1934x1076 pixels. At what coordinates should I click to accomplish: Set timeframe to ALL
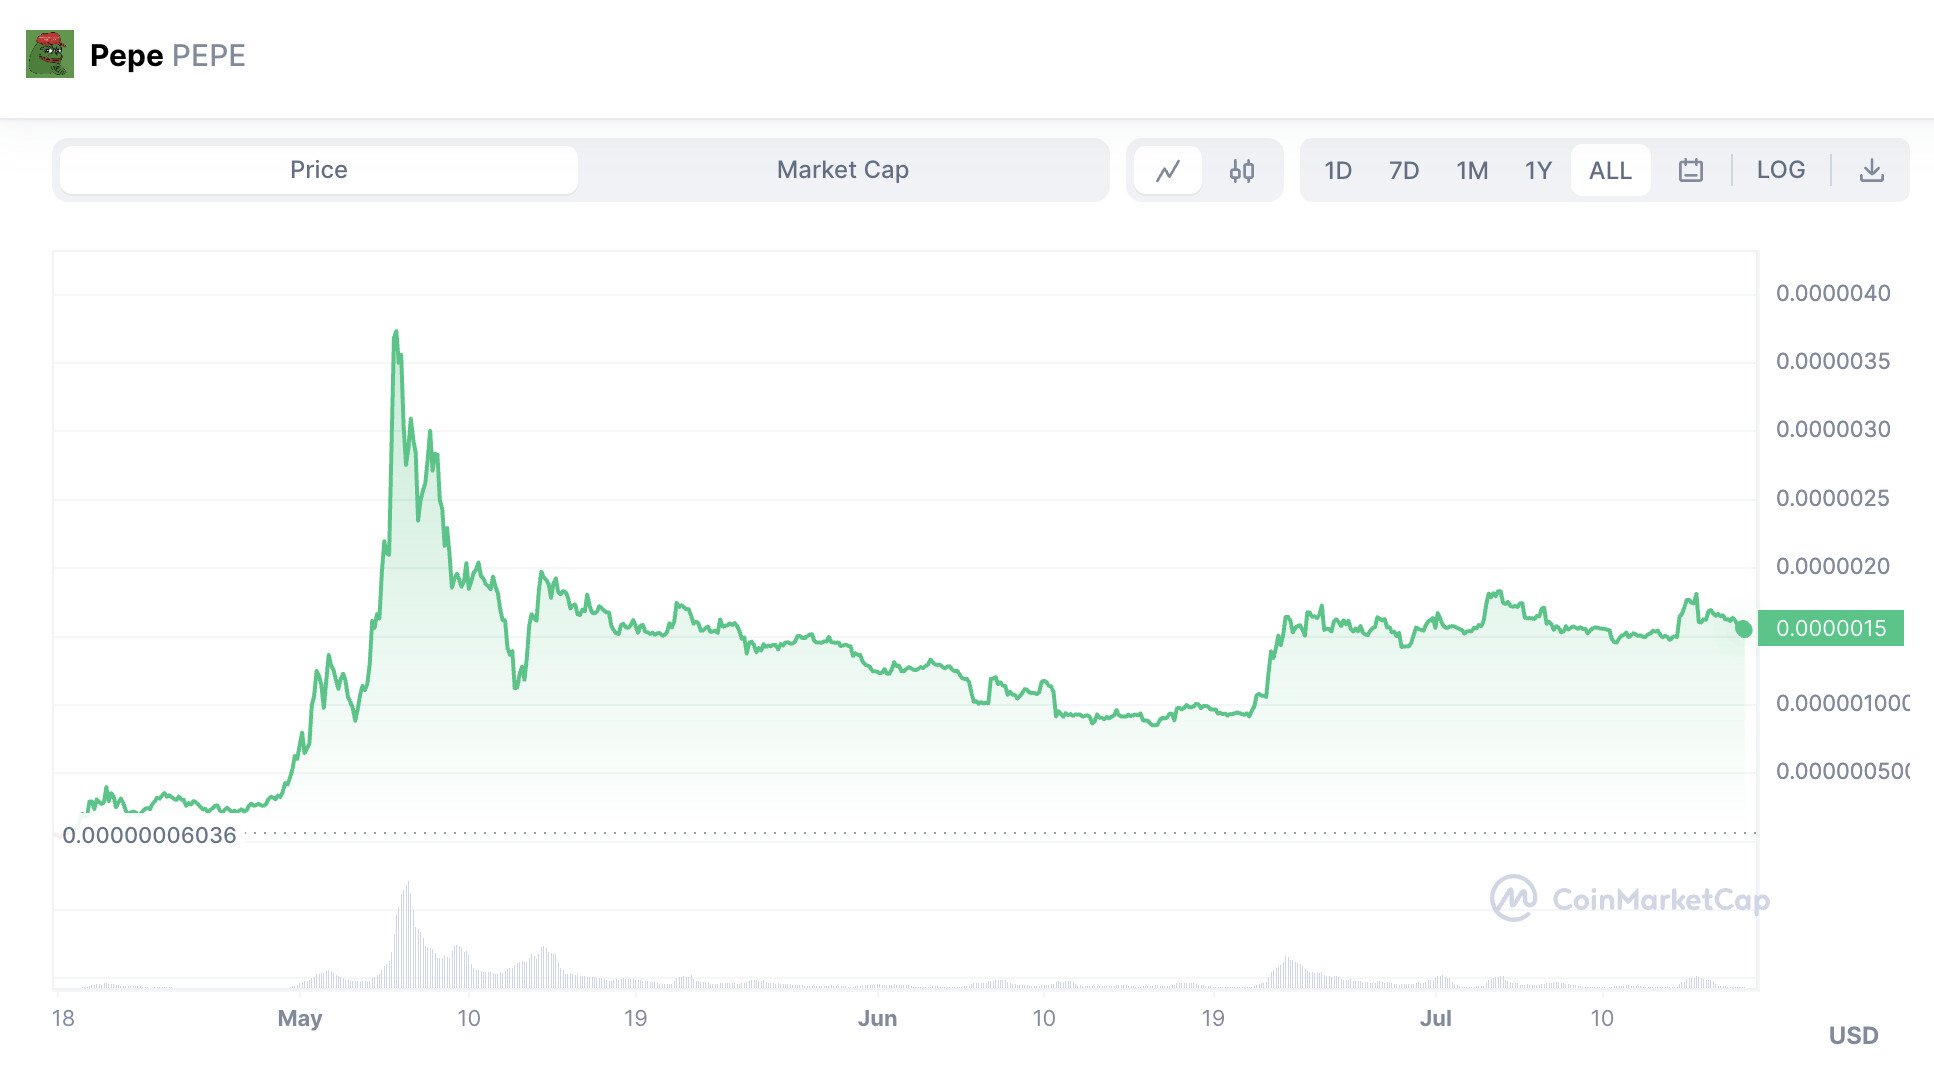1610,171
